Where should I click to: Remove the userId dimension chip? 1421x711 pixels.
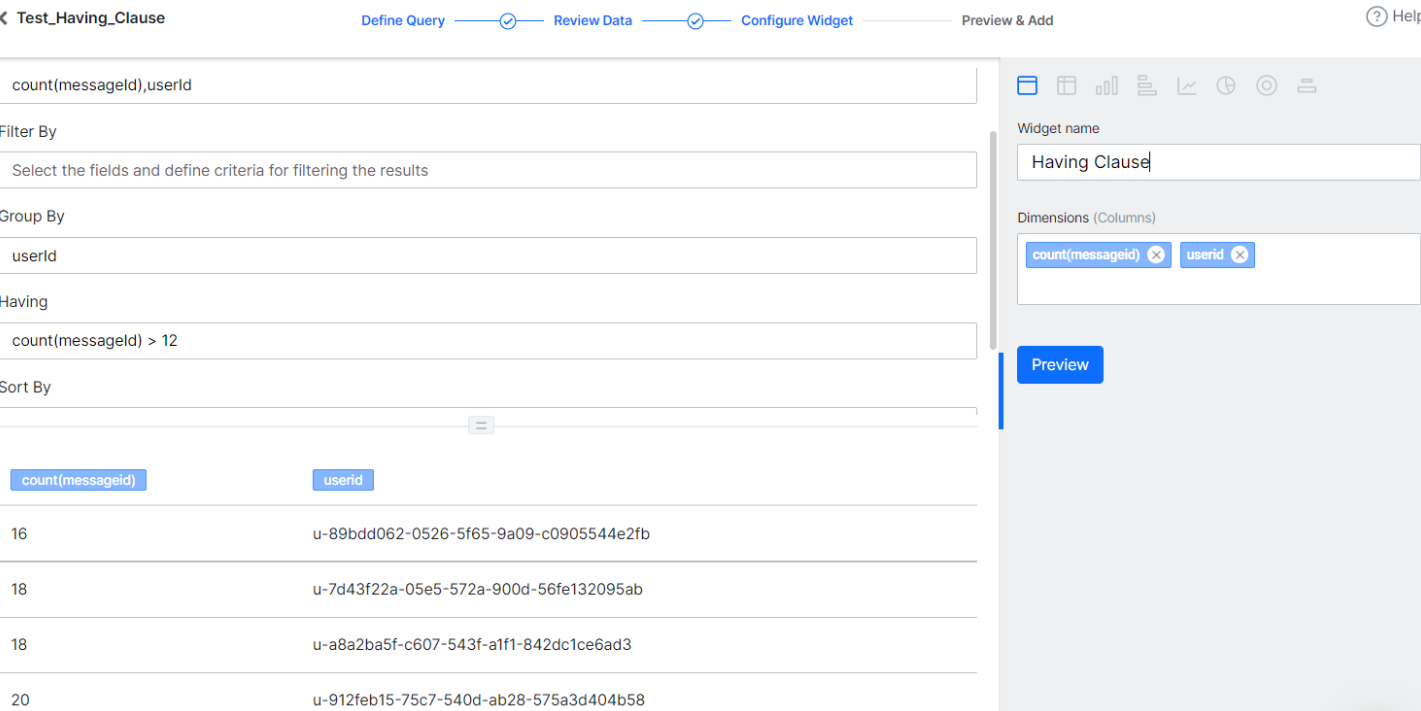pyautogui.click(x=1241, y=254)
